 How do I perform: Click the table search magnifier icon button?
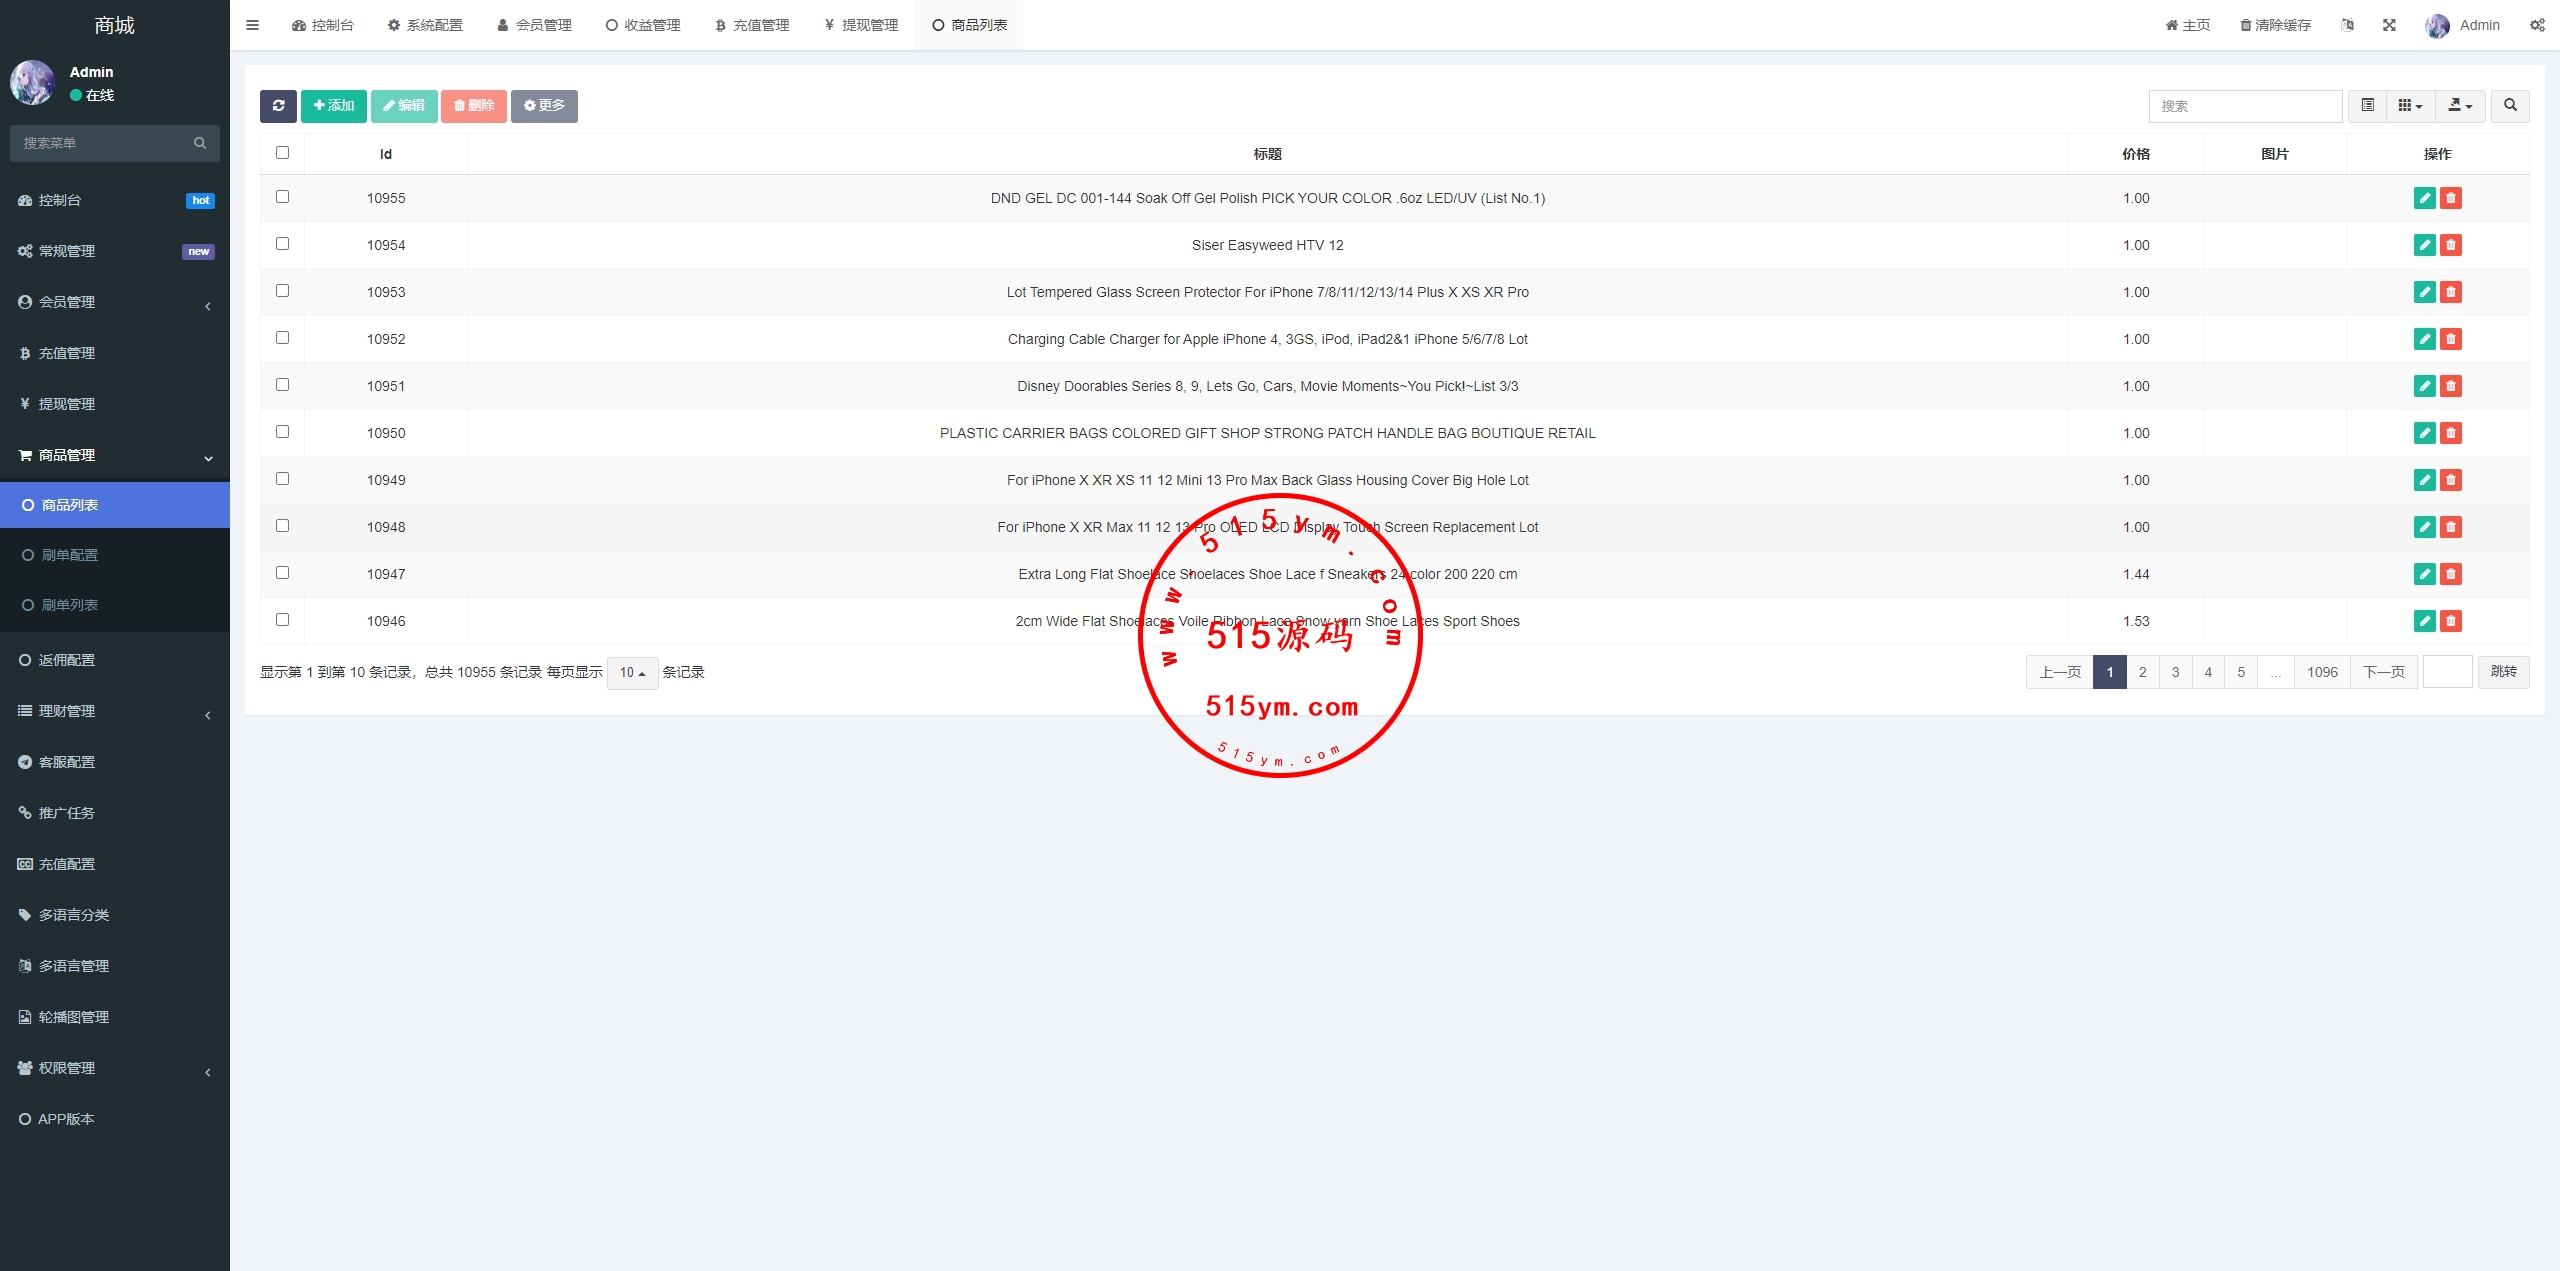(x=2510, y=106)
